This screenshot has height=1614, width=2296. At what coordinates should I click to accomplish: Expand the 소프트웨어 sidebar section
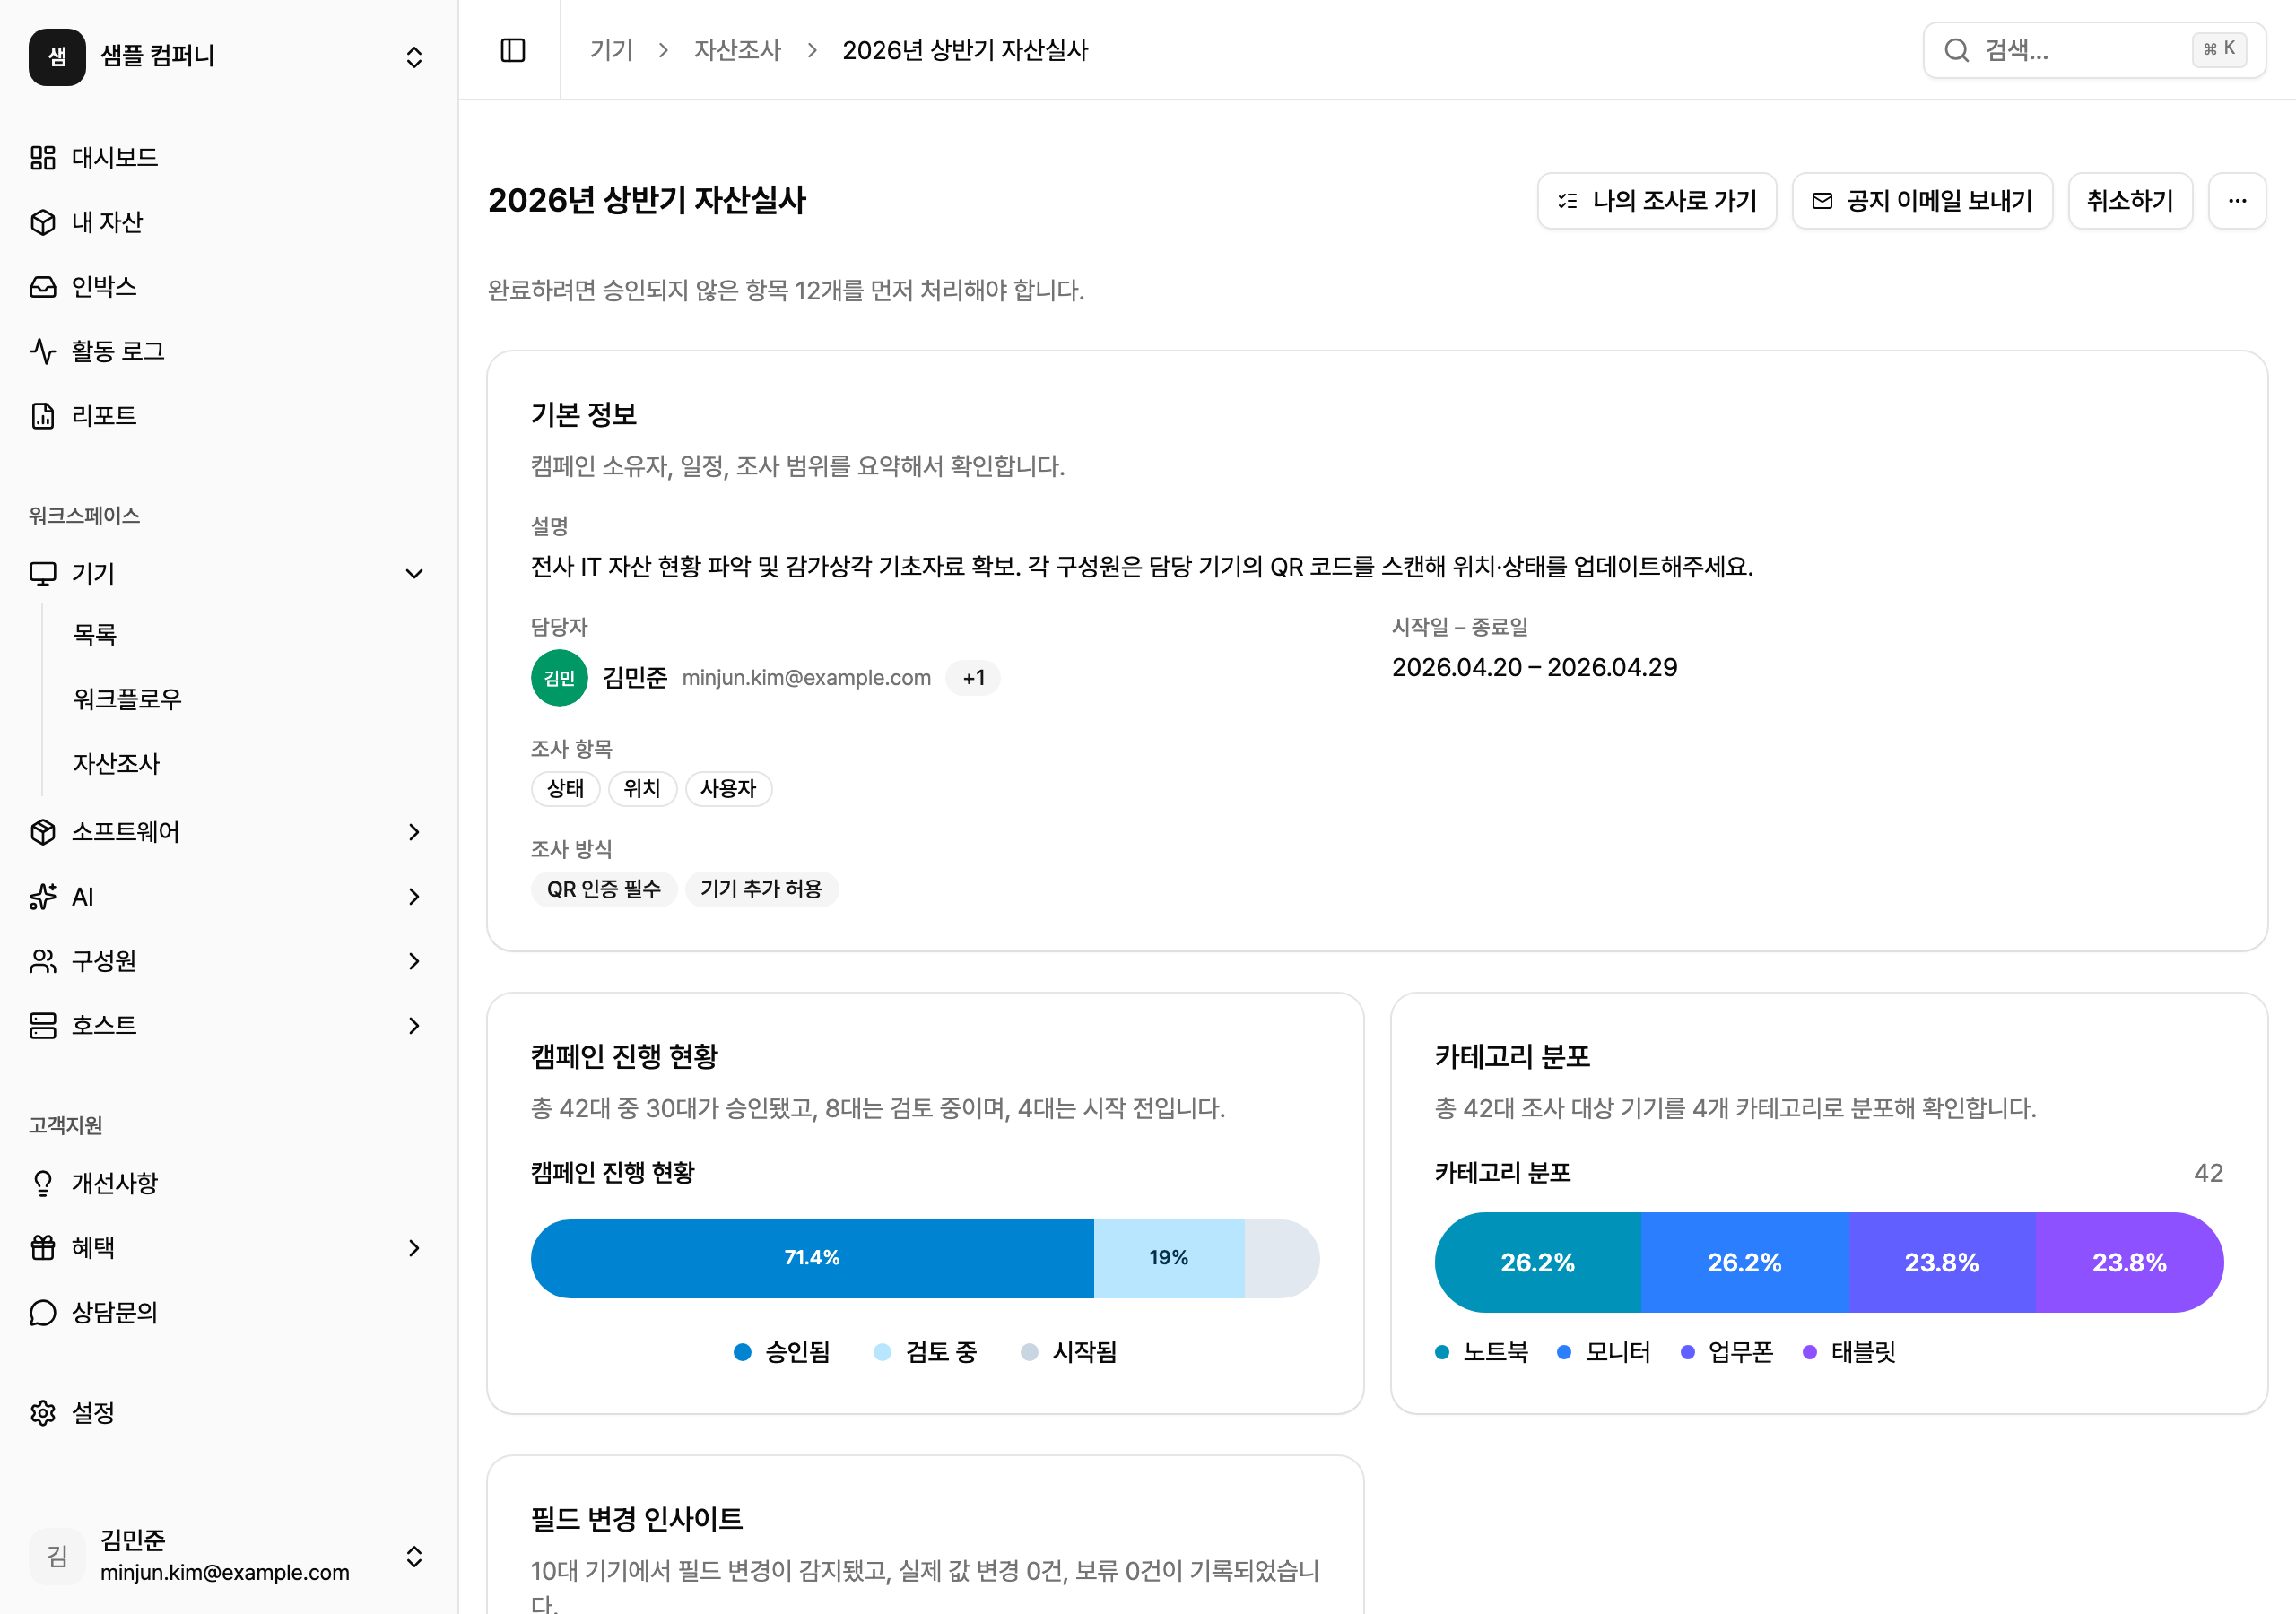pos(413,832)
